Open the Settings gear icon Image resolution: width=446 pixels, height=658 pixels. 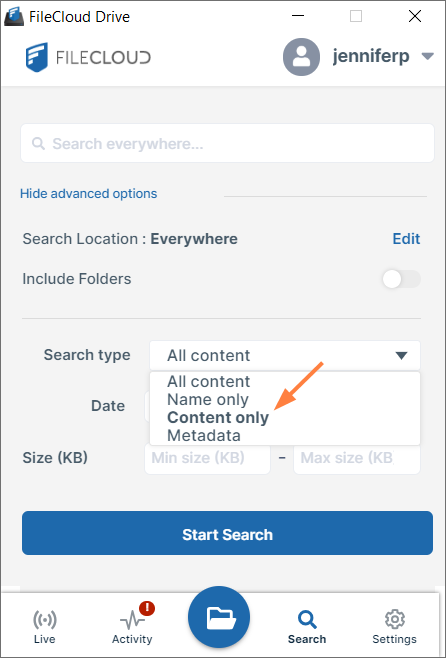(394, 619)
